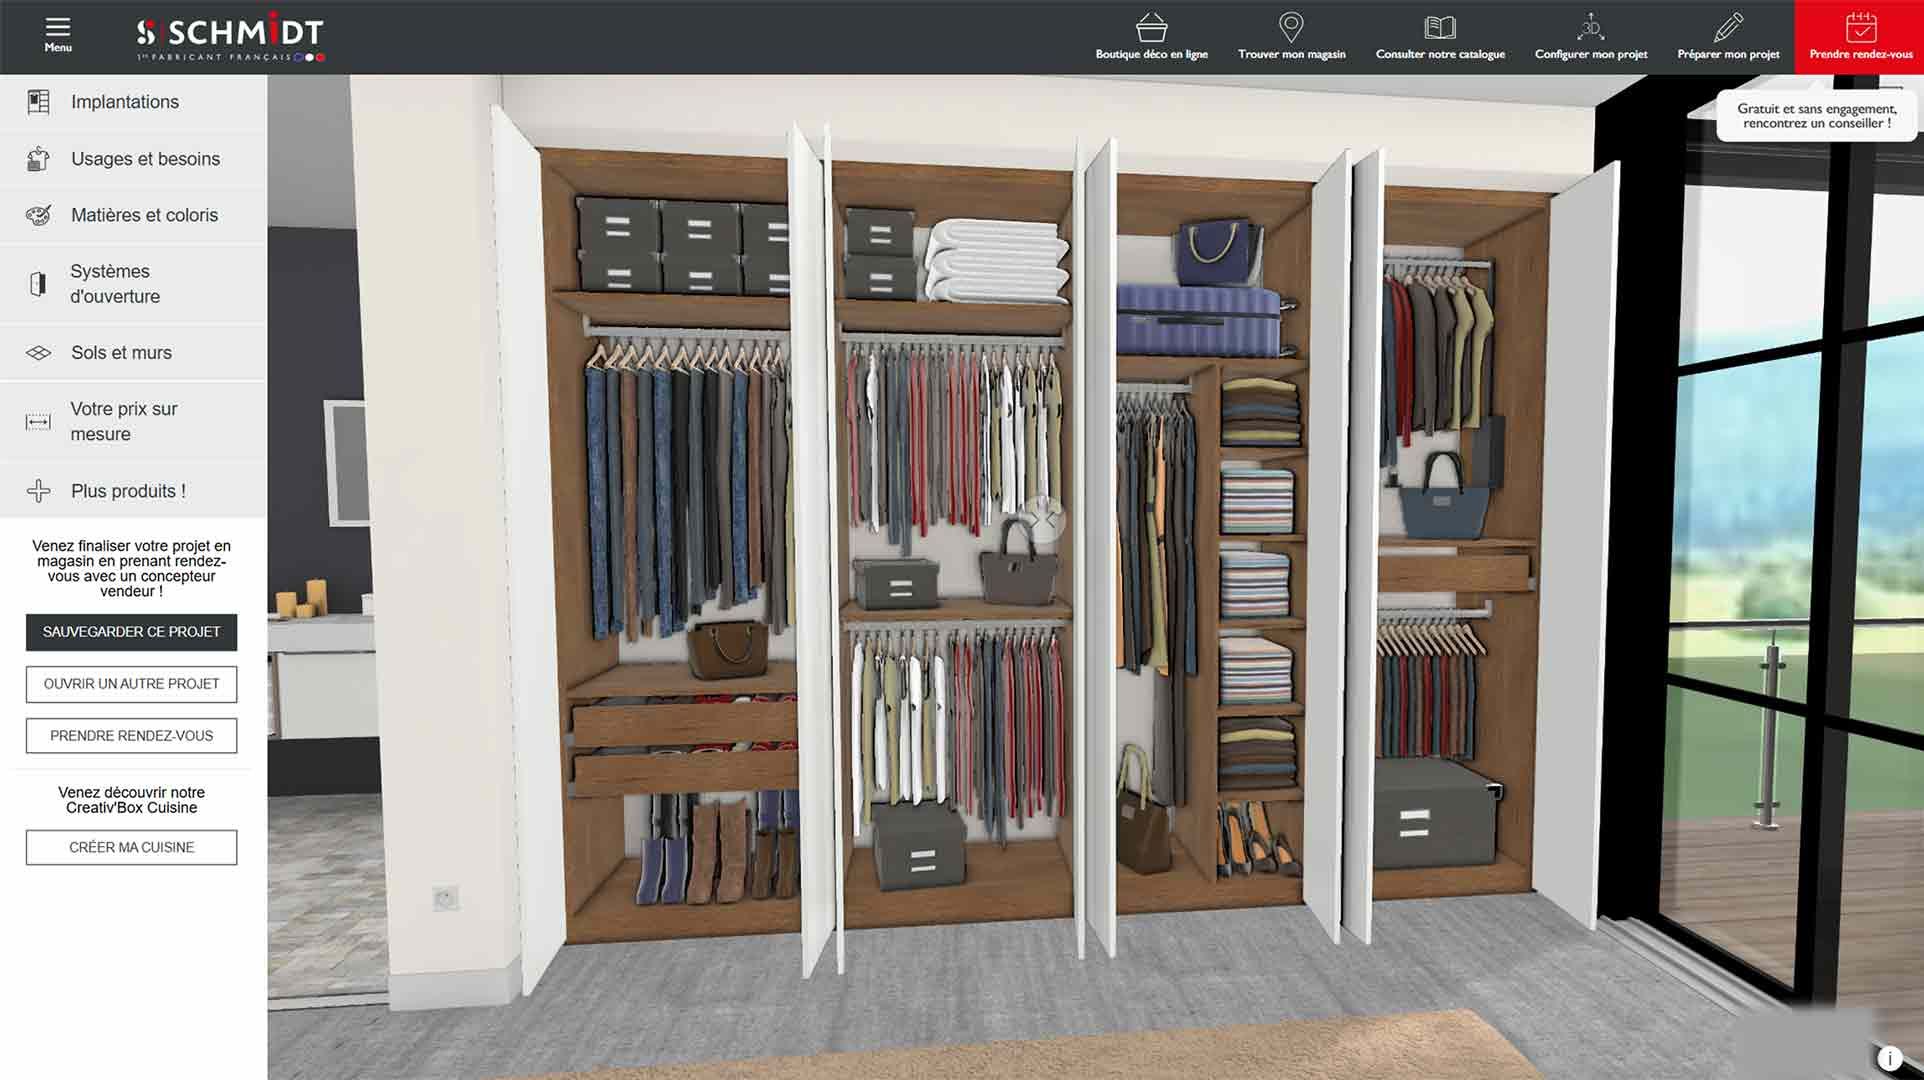Open the hamburger Menu
This screenshot has height=1080, width=1924.
(x=57, y=28)
